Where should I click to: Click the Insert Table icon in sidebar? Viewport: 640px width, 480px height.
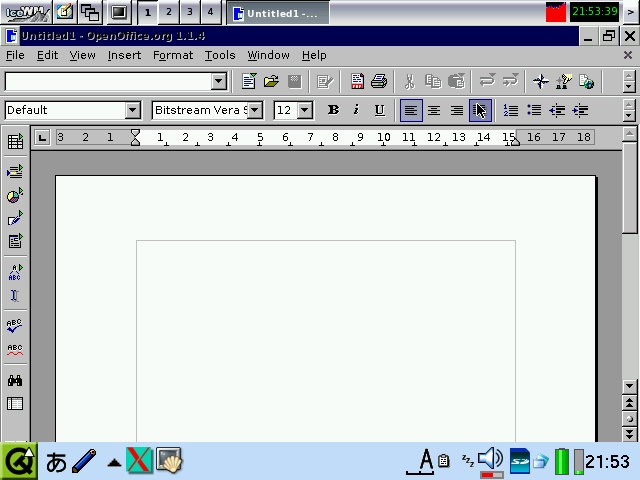(x=15, y=143)
